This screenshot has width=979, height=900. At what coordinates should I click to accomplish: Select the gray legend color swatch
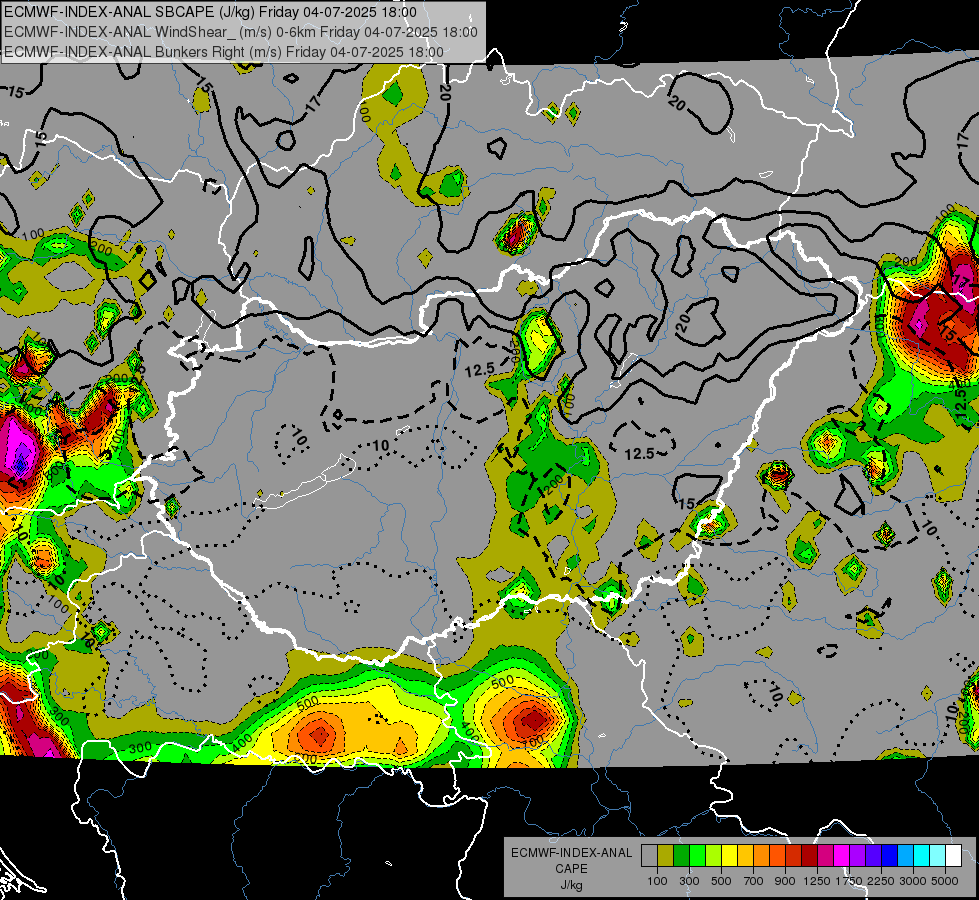click(649, 856)
